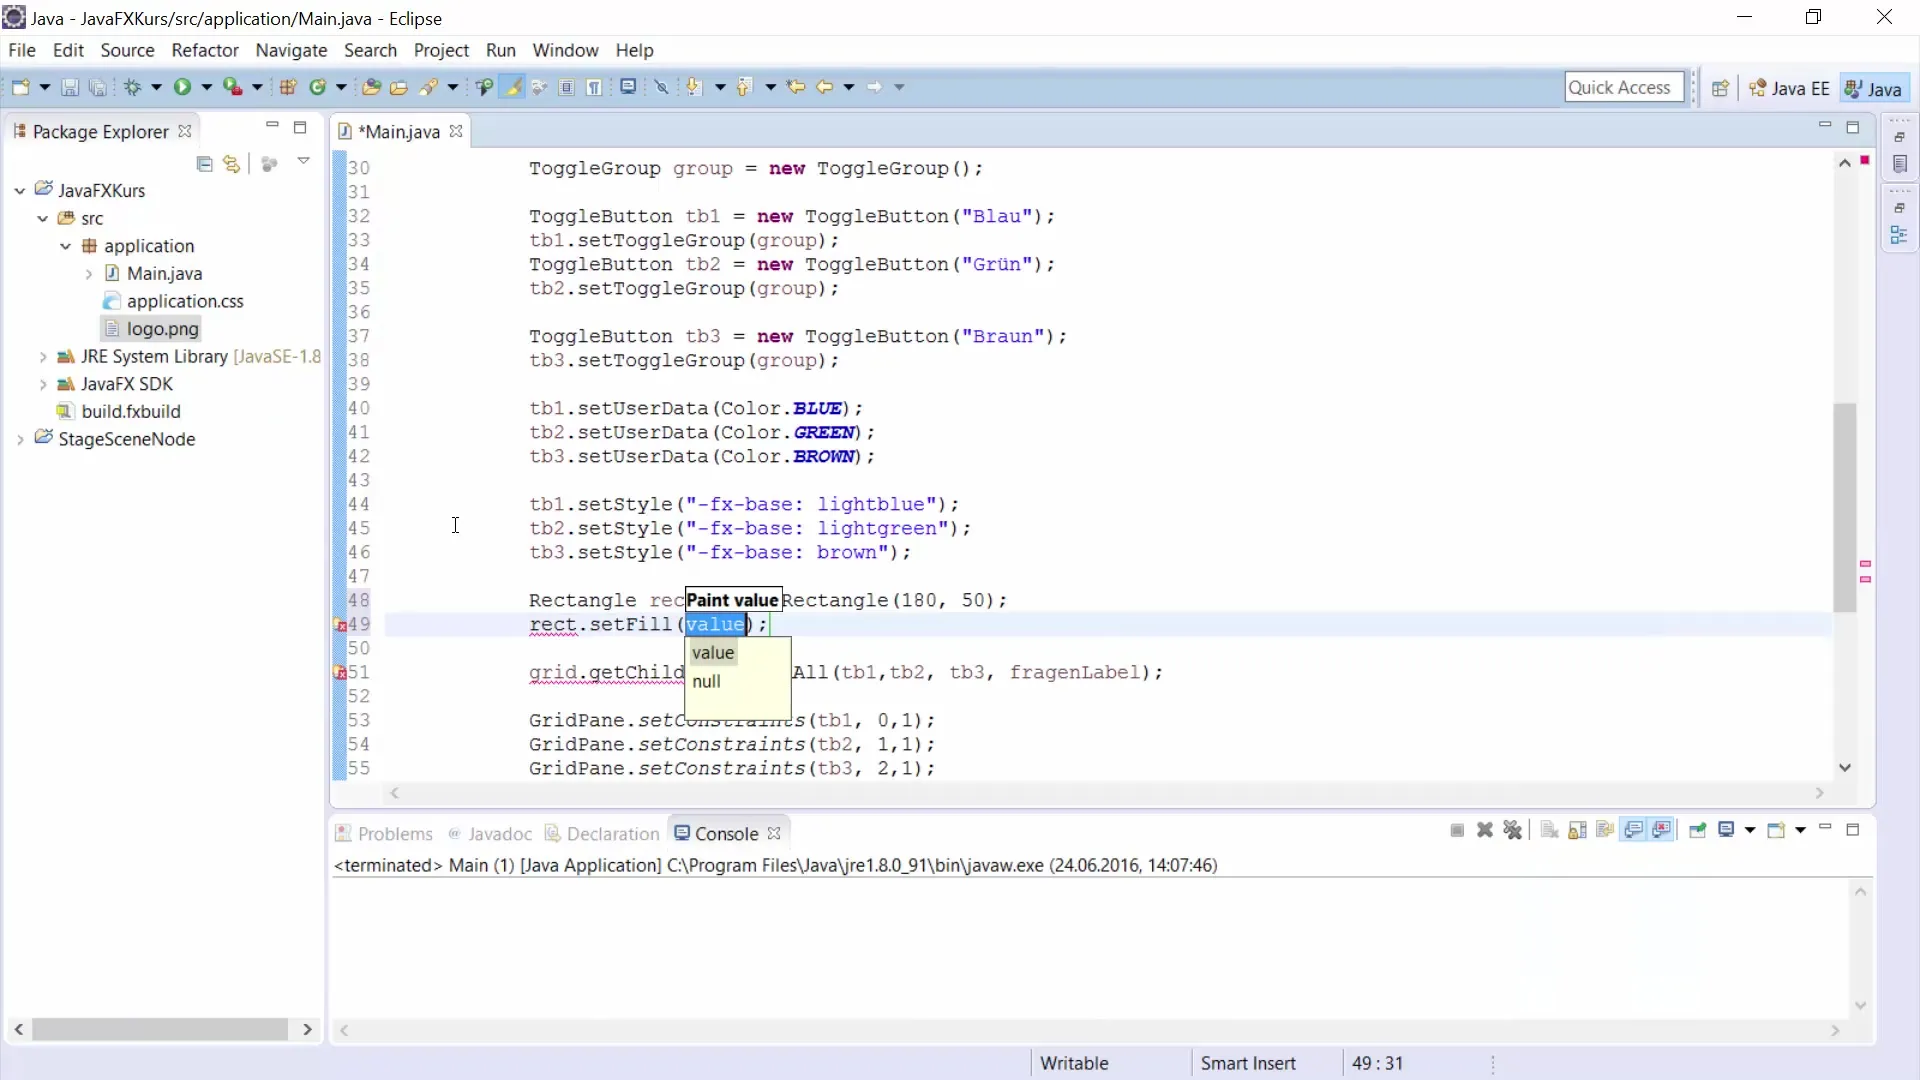Switch to the Java perspective
The width and height of the screenshot is (1920, 1080).
(1874, 89)
